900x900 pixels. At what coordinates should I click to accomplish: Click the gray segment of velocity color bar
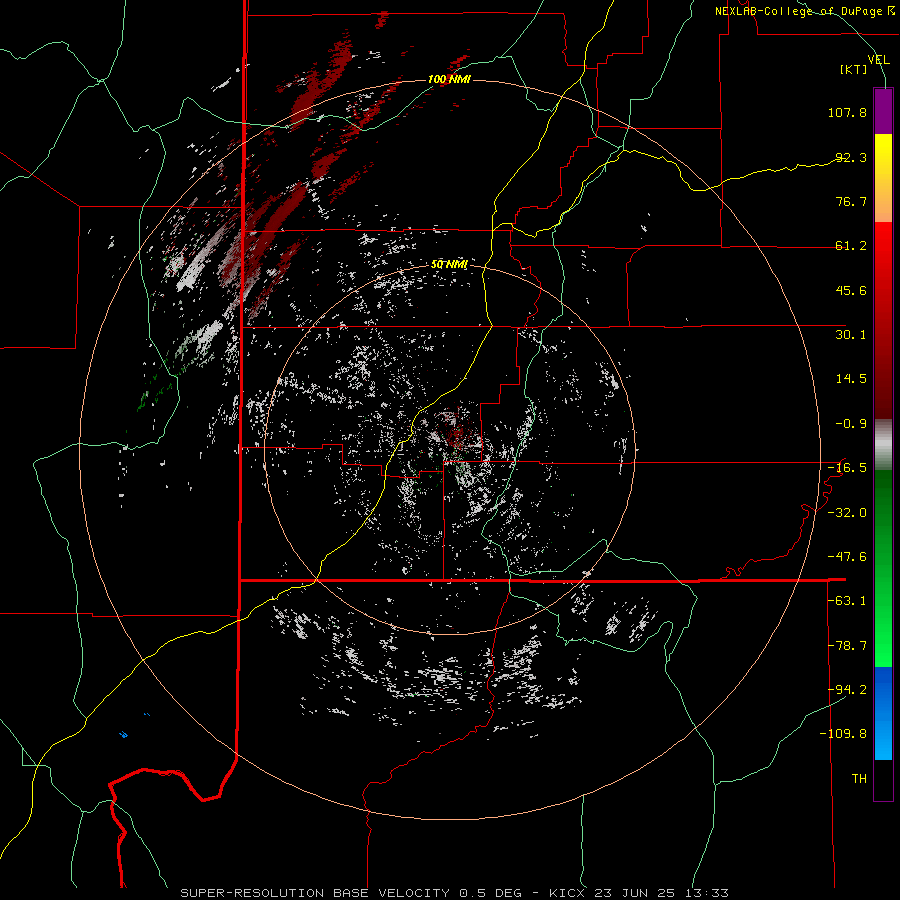(883, 445)
